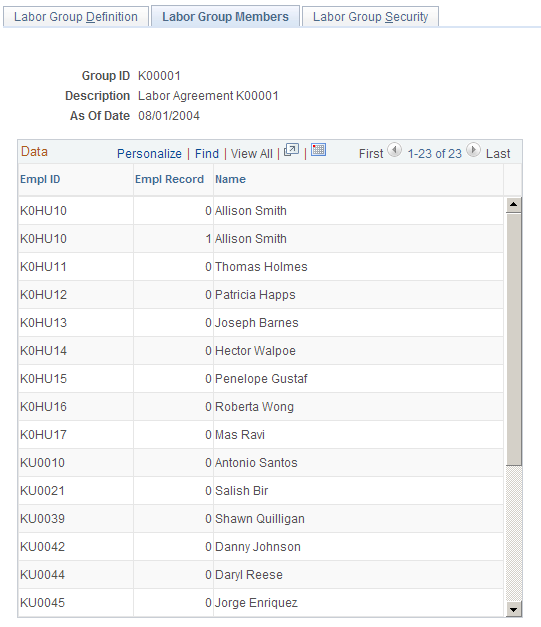Click the View All link

coord(252,154)
